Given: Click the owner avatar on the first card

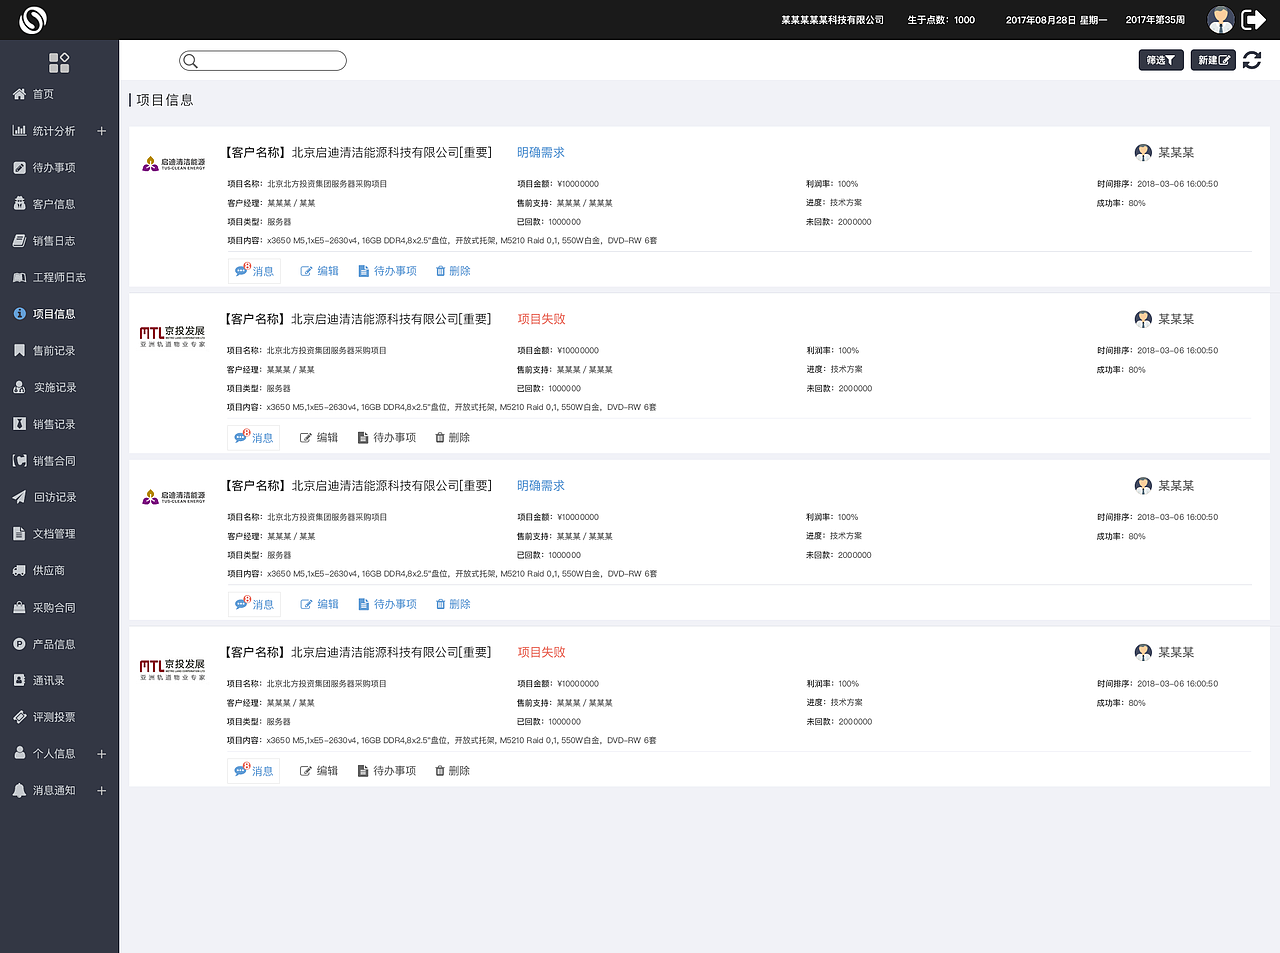Looking at the screenshot, I should point(1143,152).
